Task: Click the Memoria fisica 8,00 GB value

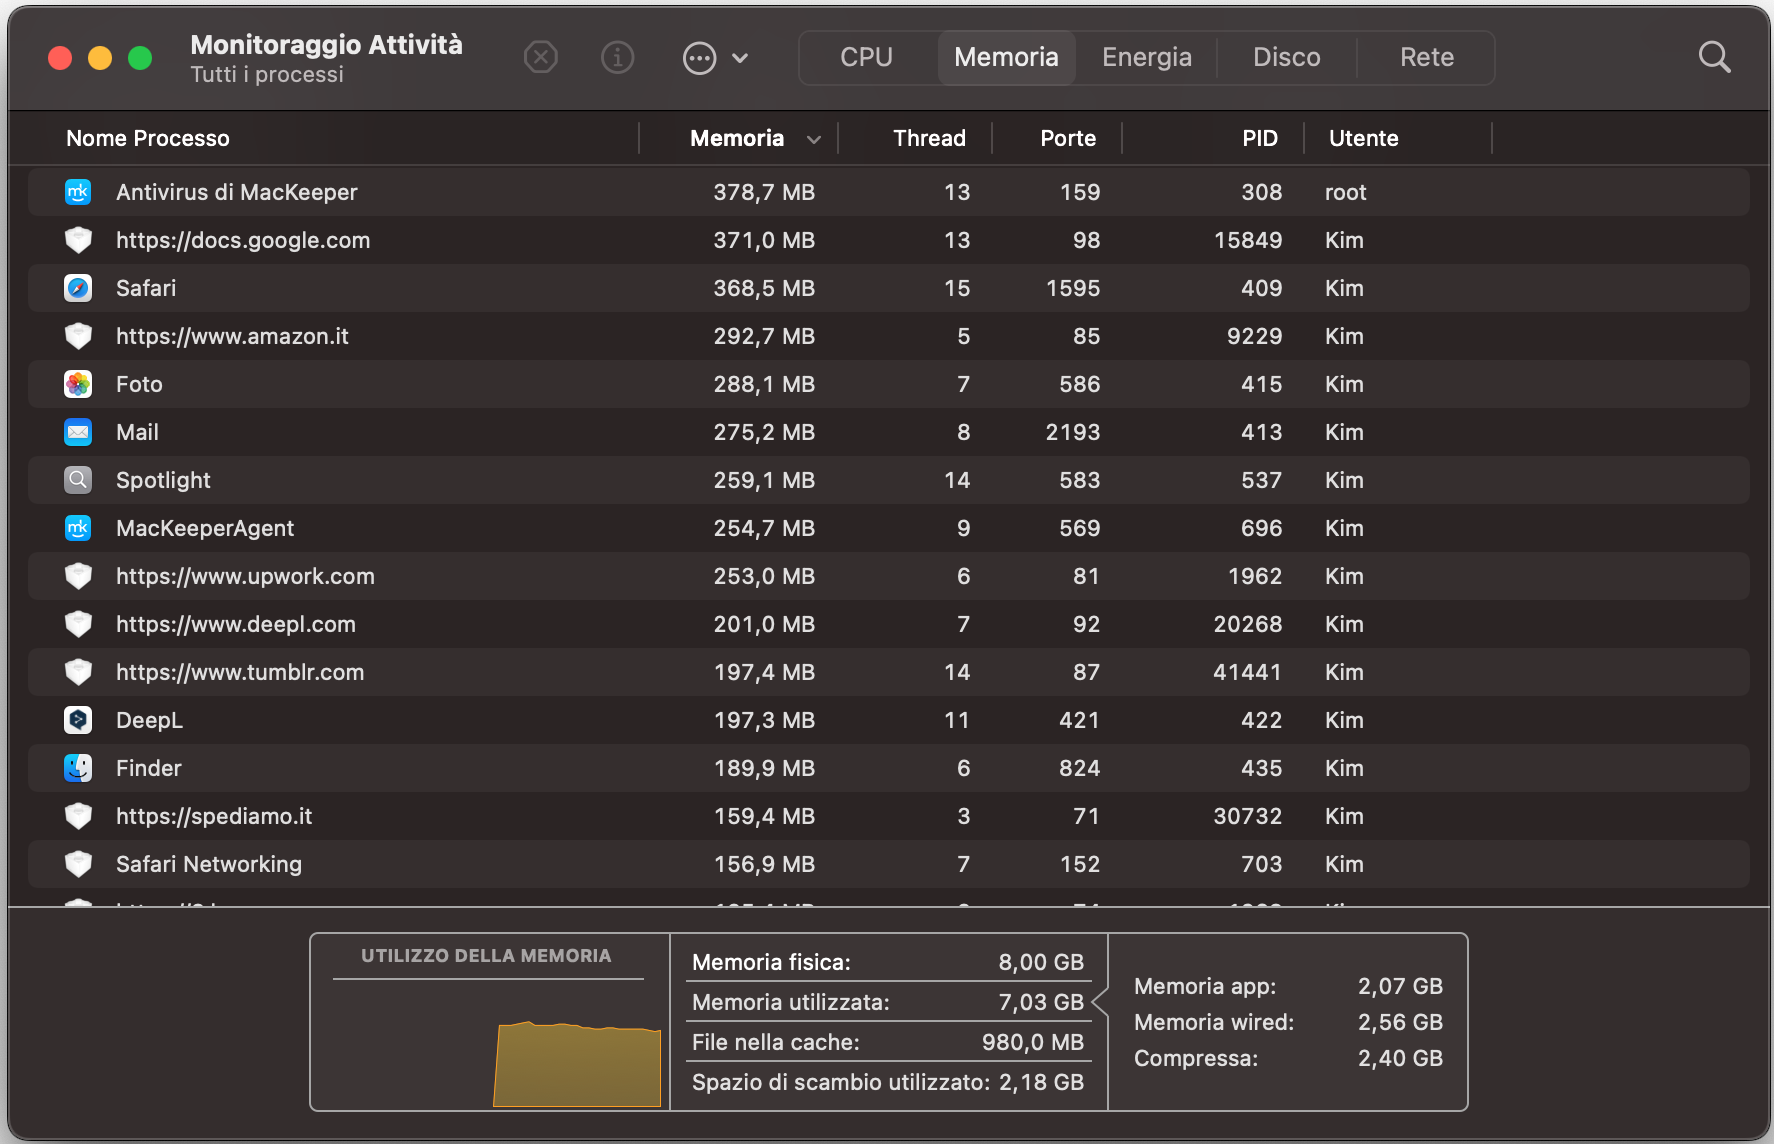Action: pos(1041,962)
